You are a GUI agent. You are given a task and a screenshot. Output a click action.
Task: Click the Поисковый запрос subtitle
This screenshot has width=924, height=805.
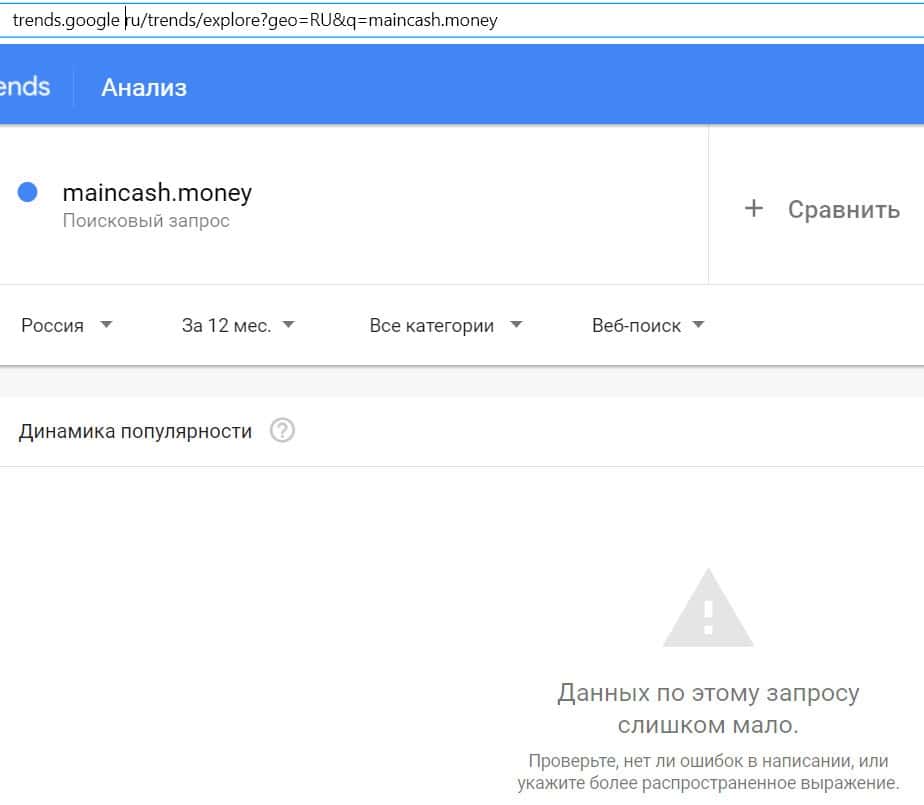(x=146, y=221)
